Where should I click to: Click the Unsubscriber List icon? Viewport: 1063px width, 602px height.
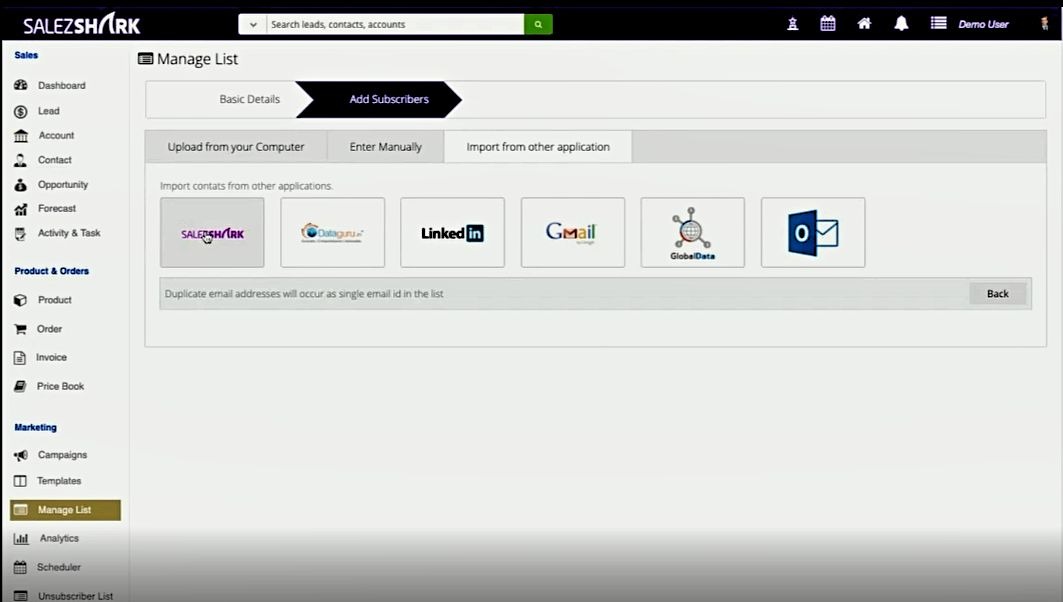point(20,596)
